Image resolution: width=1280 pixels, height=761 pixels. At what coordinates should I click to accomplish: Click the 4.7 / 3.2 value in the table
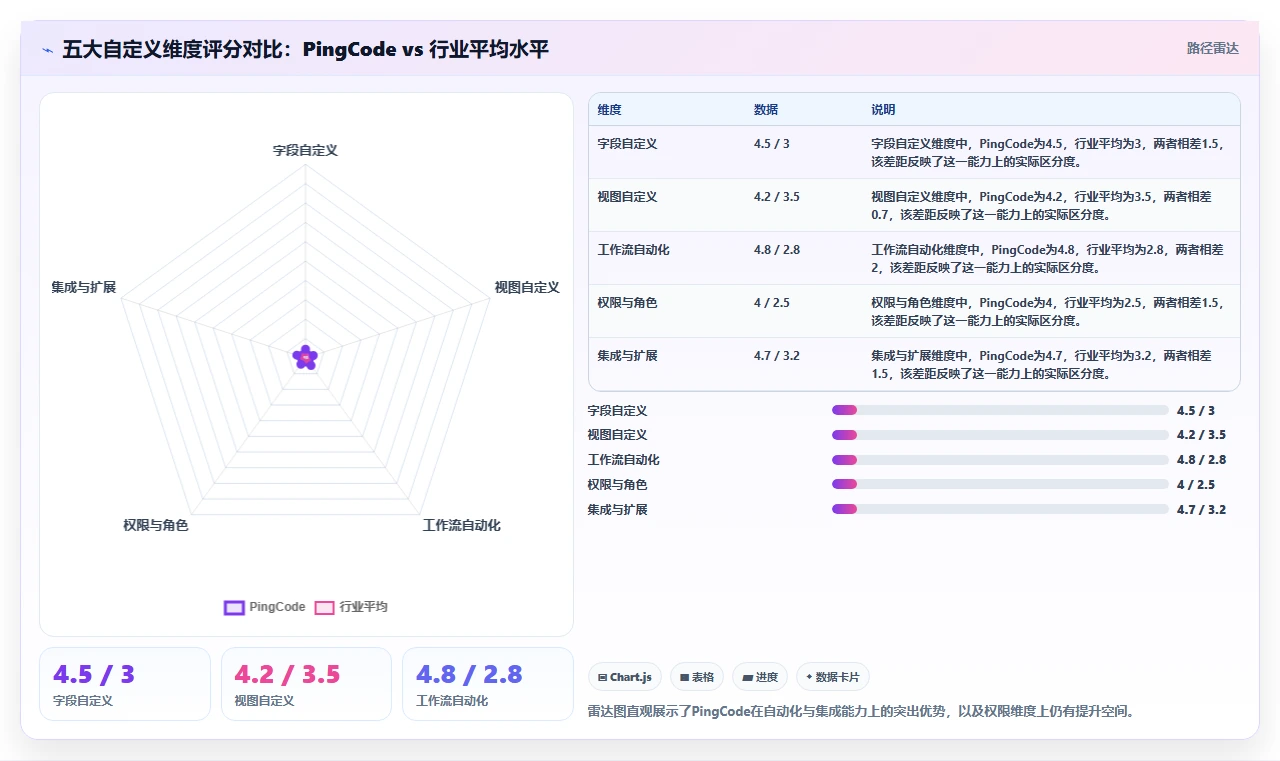coord(777,356)
